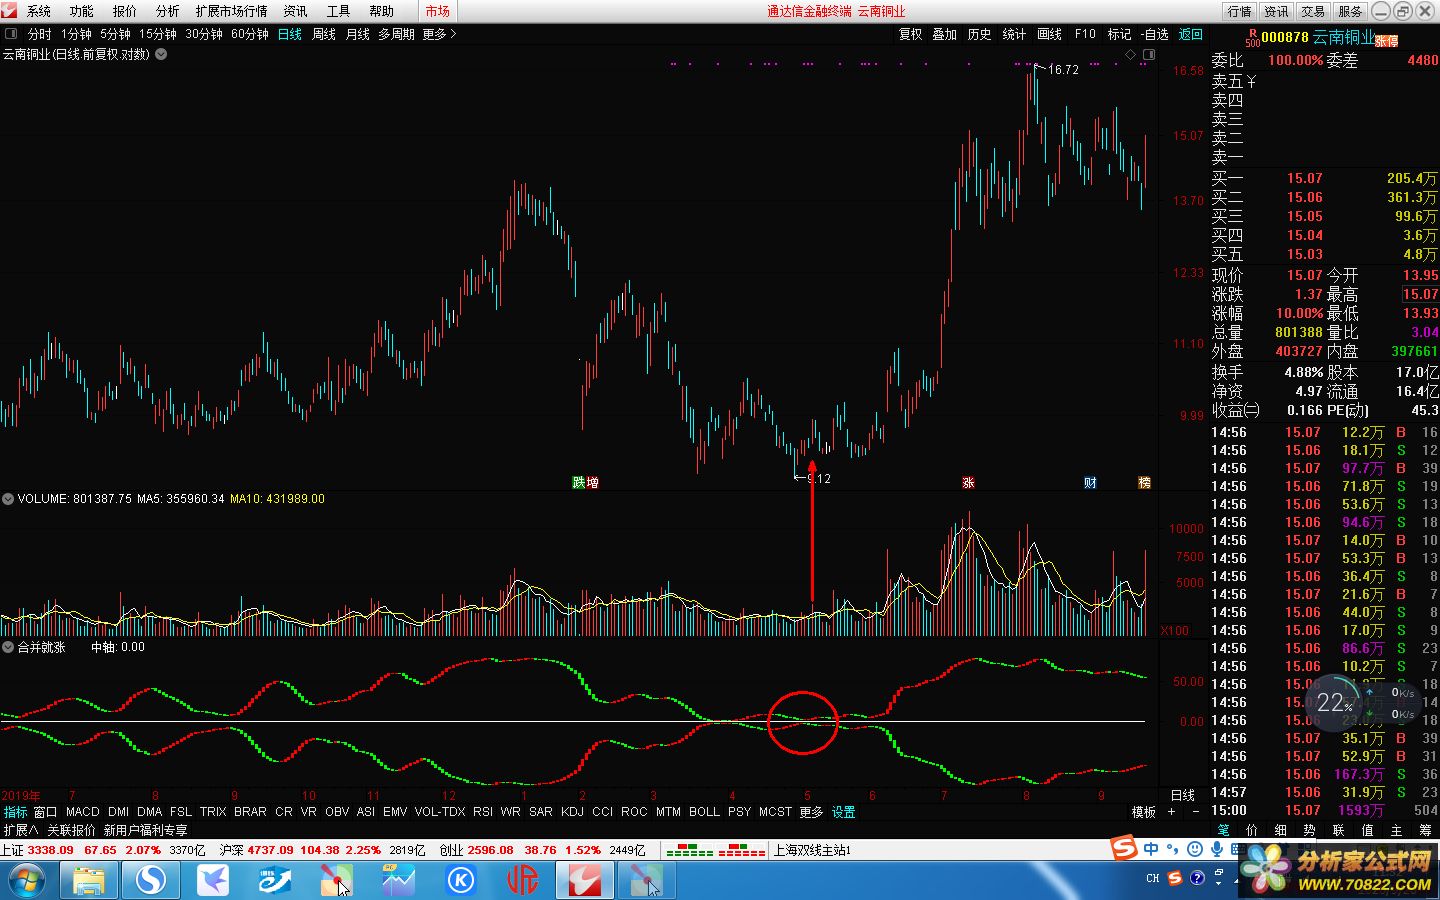
Task: Select the KDJ indicator
Action: point(572,812)
